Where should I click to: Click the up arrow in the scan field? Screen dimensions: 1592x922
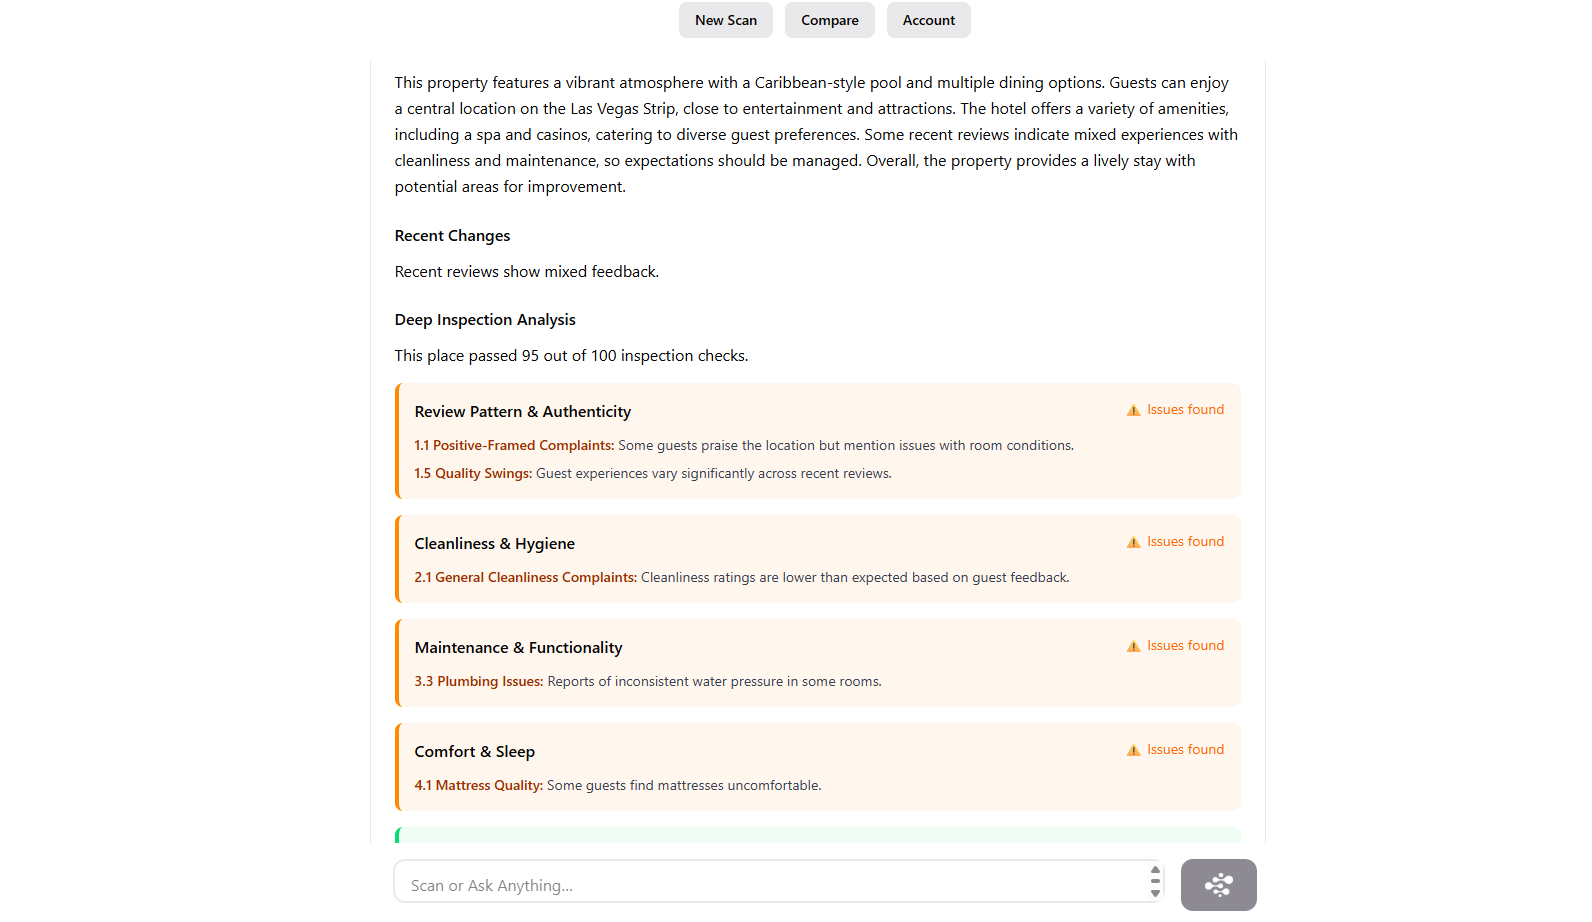pos(1155,871)
